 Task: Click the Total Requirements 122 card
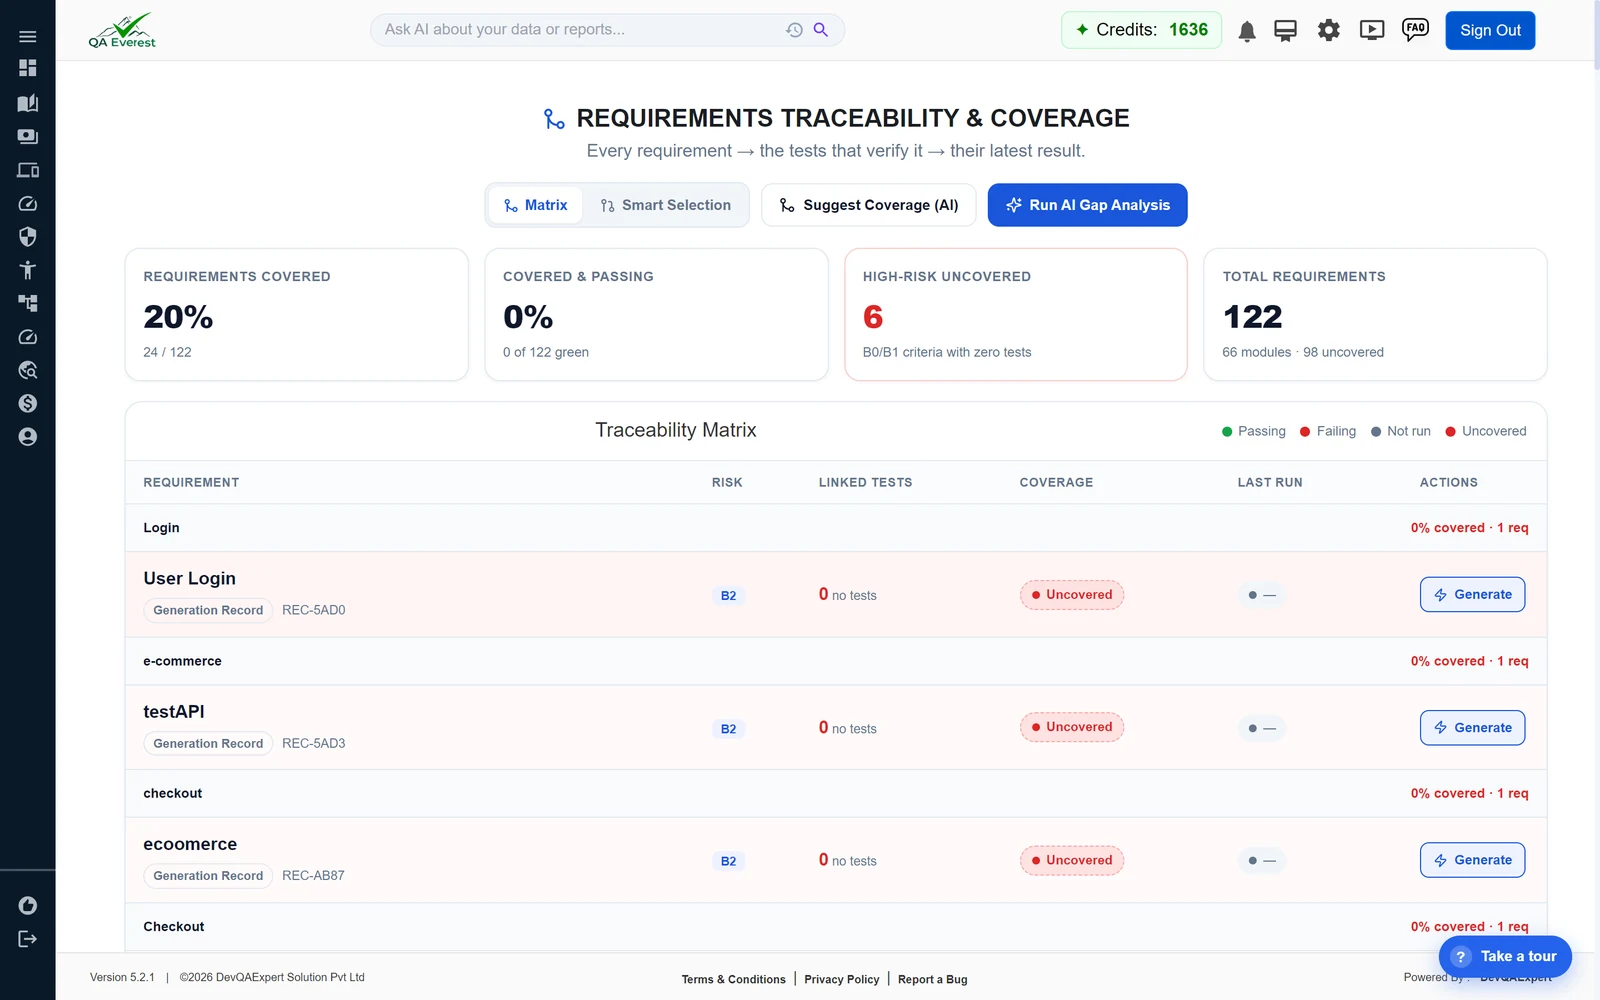coord(1375,314)
